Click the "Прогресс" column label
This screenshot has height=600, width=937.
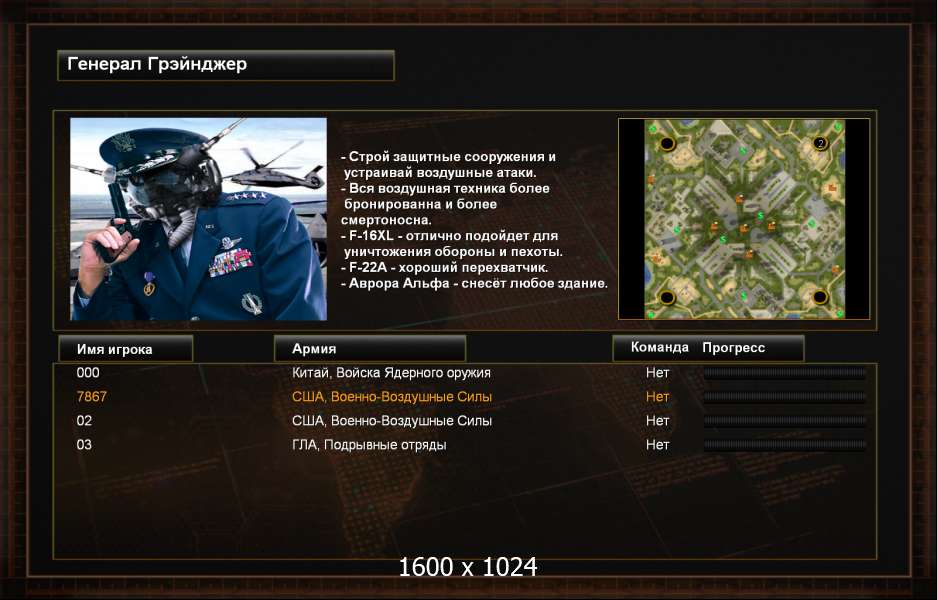tap(733, 348)
